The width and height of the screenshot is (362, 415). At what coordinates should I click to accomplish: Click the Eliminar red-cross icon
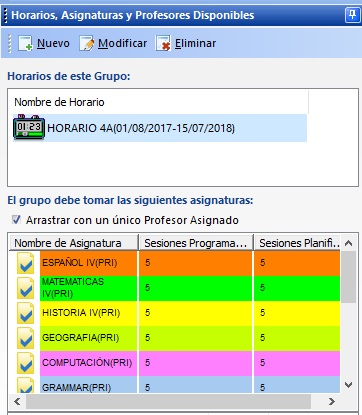point(163,43)
